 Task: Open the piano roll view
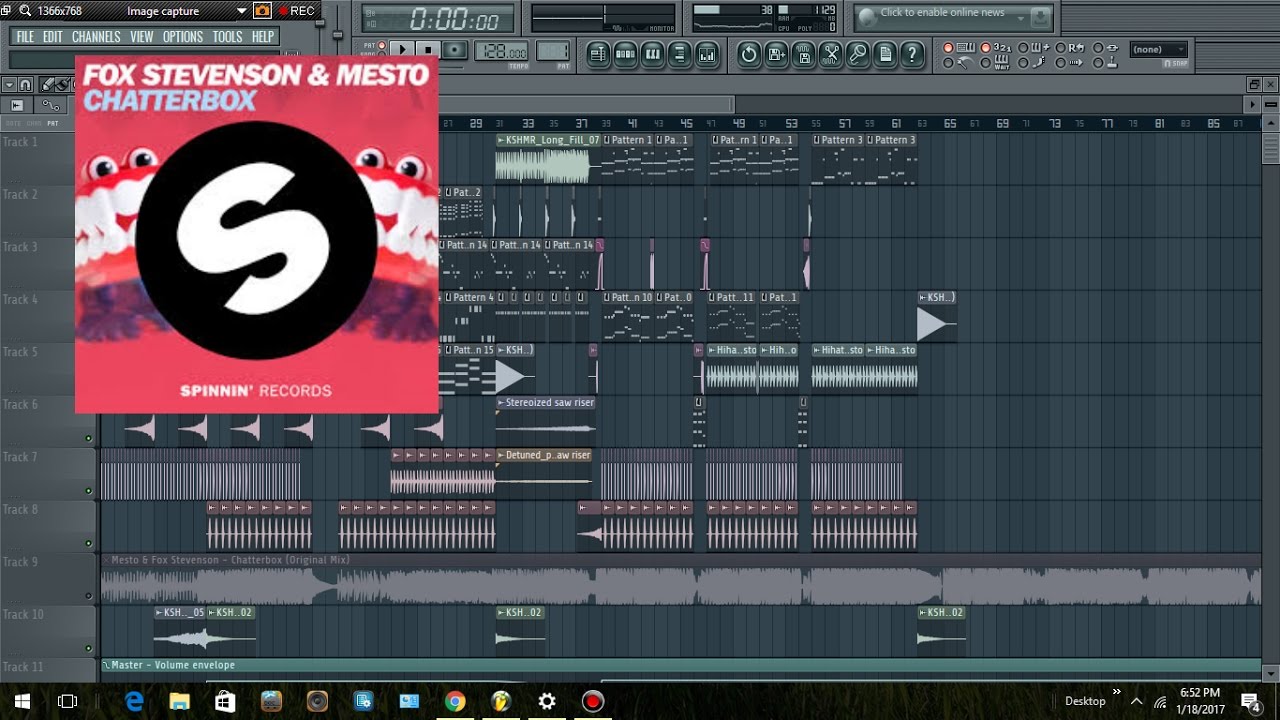[x=653, y=54]
